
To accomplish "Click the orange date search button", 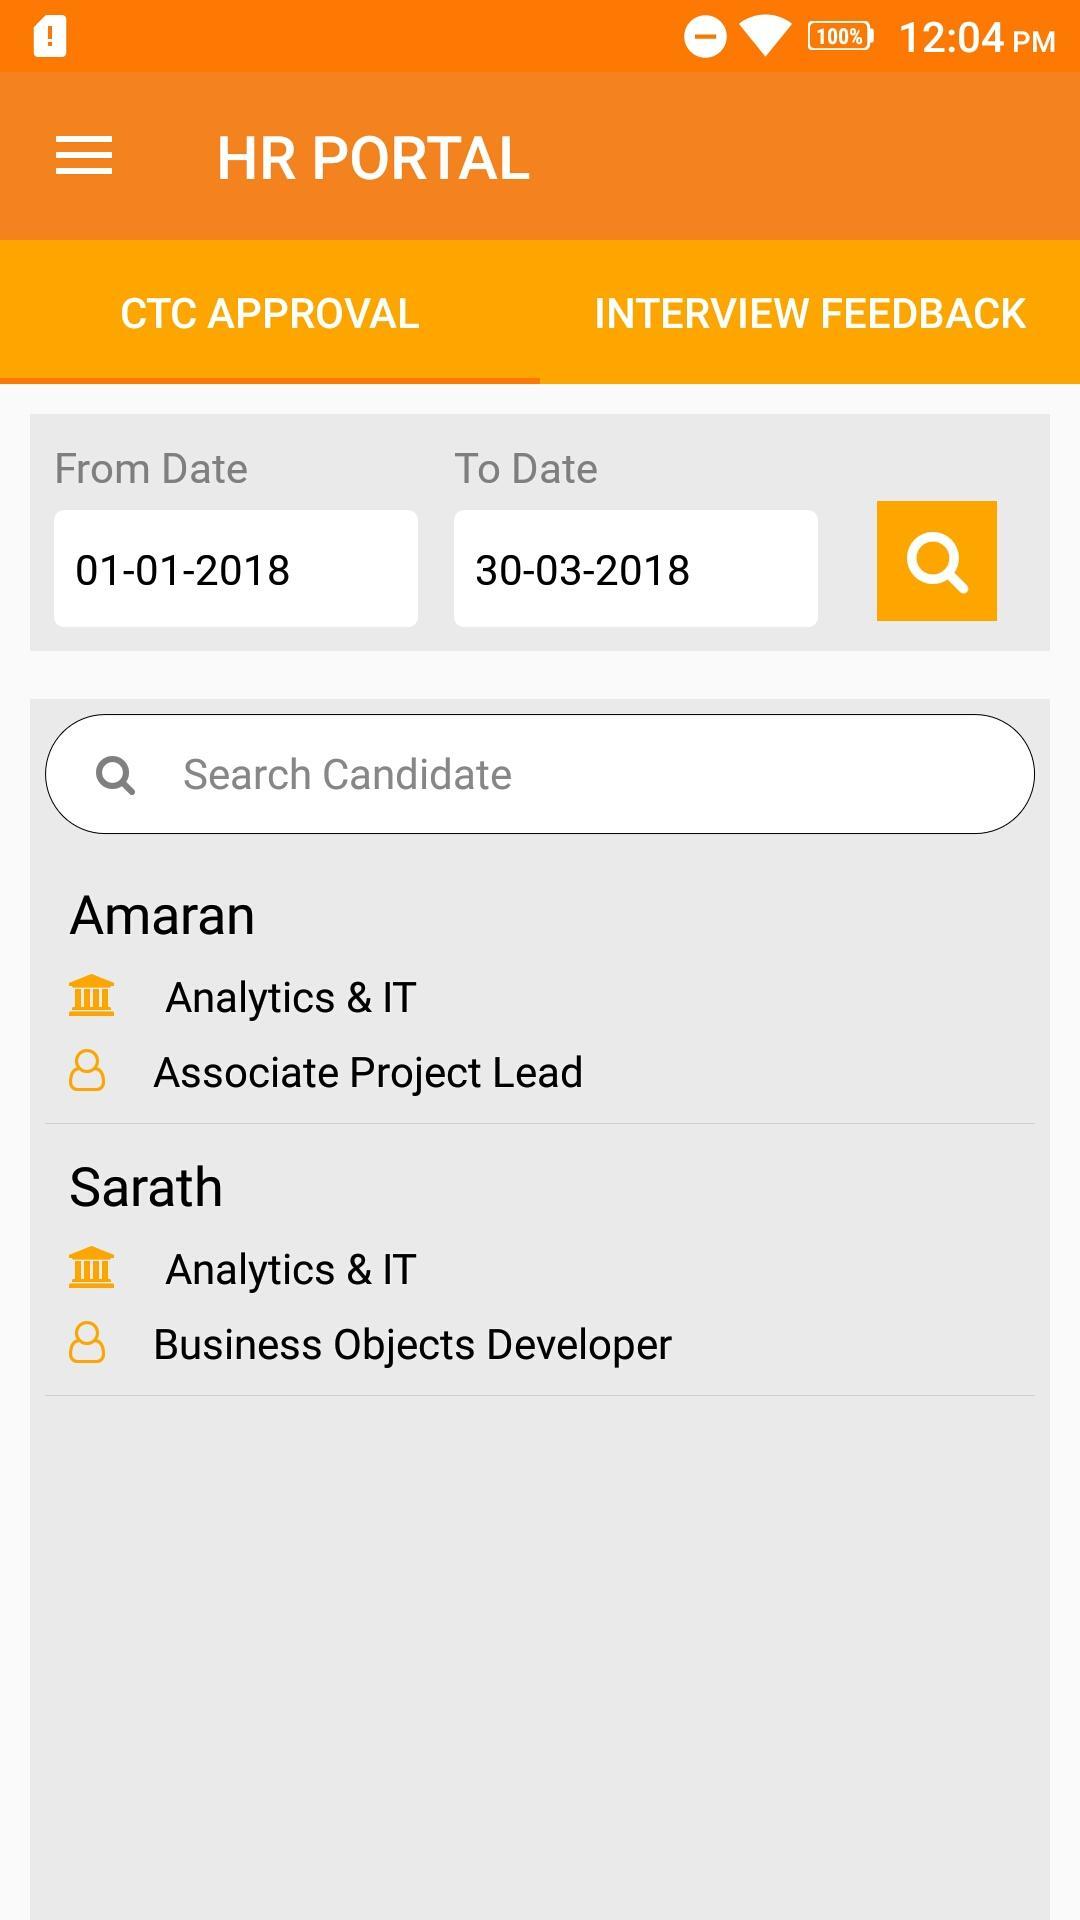I will click(x=937, y=561).
